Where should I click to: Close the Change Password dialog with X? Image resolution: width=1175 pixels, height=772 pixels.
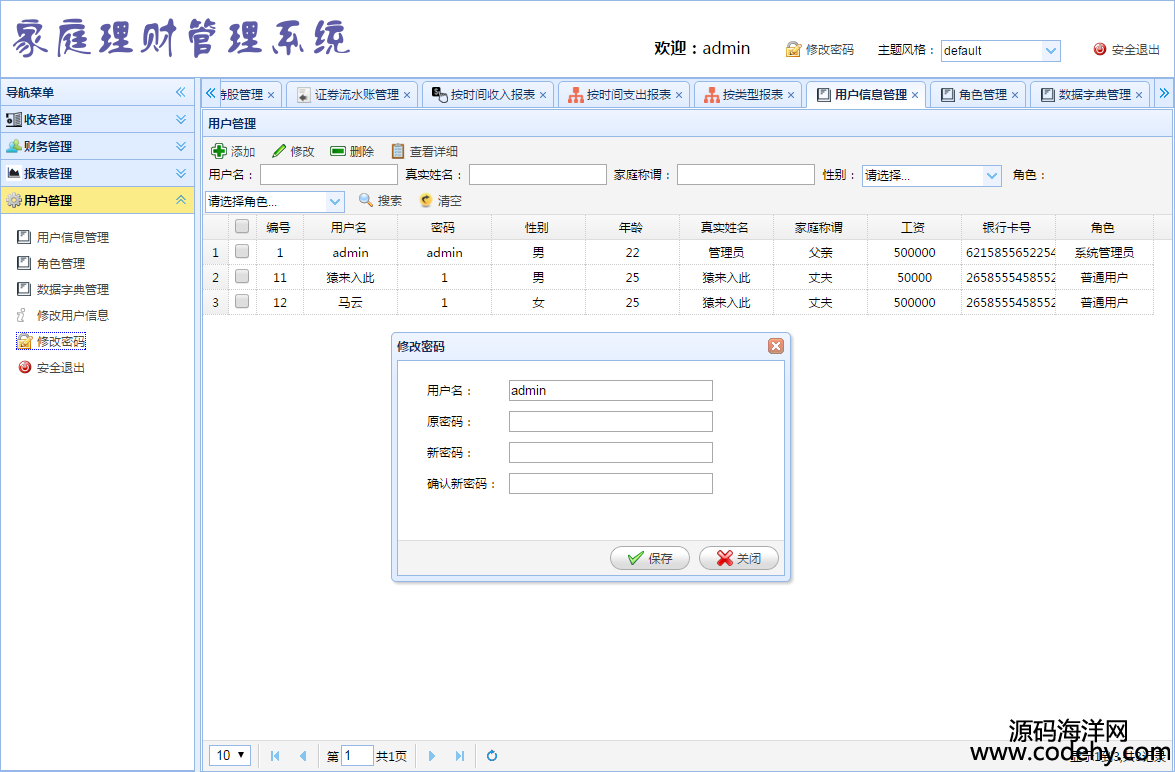775,346
